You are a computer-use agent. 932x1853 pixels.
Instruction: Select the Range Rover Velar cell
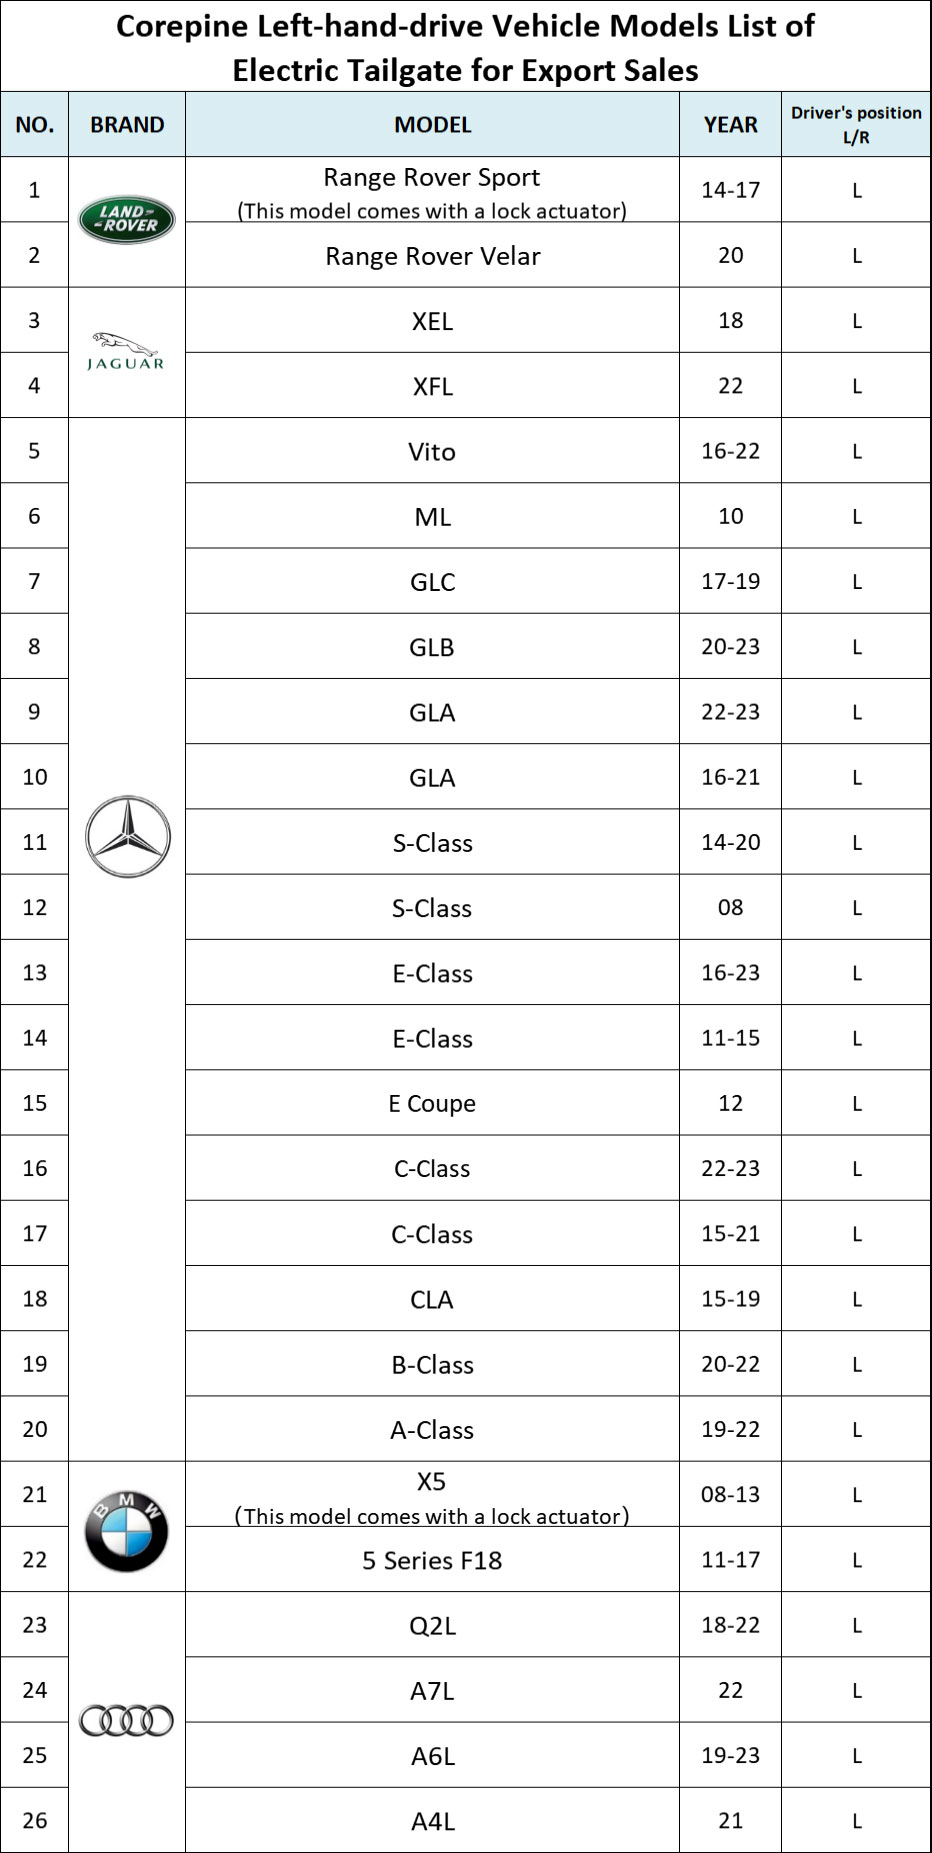[432, 256]
